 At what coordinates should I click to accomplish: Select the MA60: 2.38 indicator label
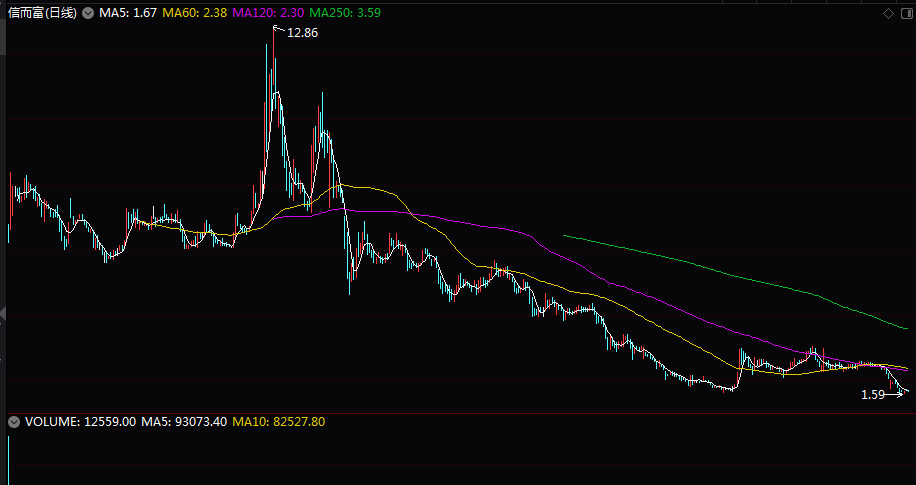[x=195, y=13]
